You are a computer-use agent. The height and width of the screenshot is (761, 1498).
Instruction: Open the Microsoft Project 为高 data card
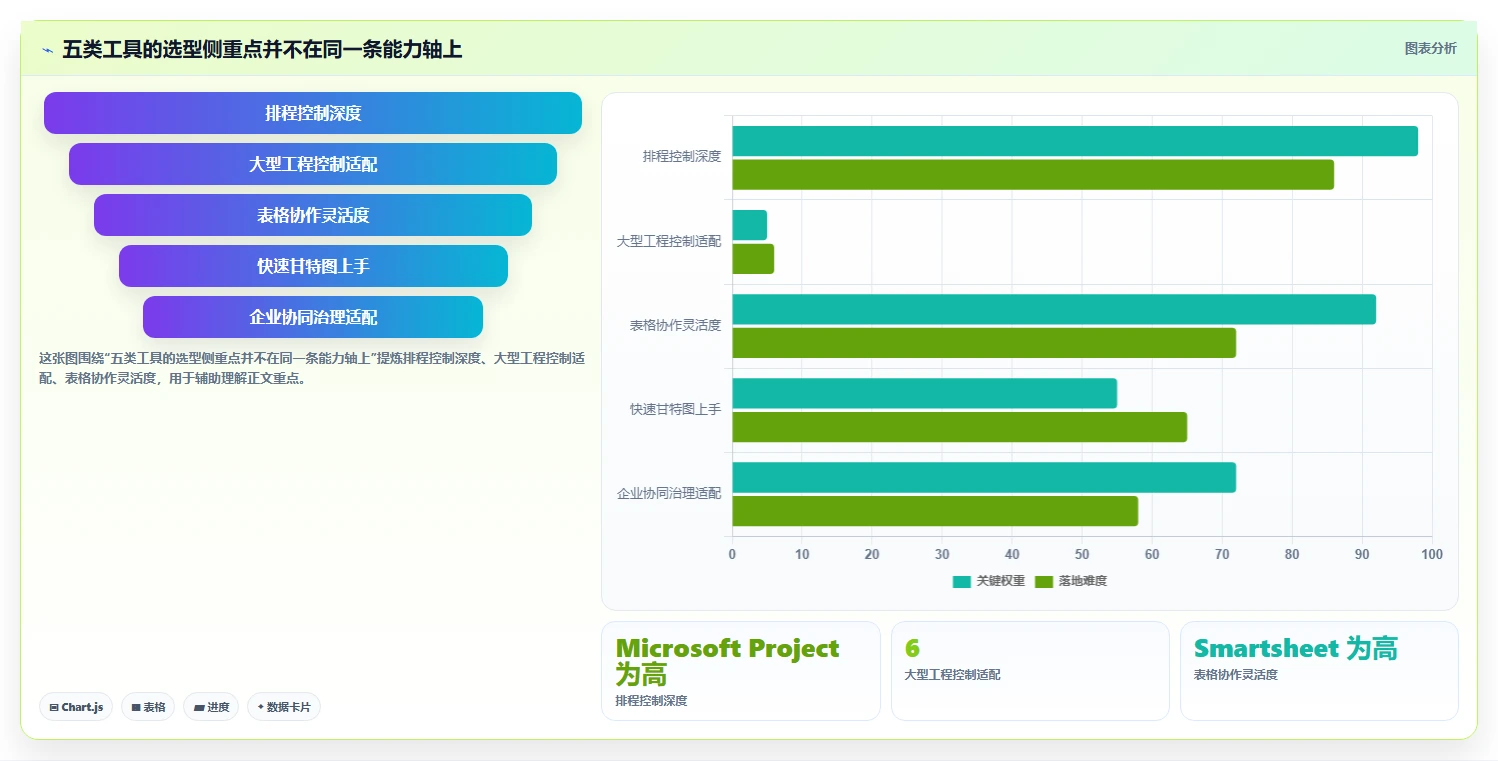click(x=741, y=671)
